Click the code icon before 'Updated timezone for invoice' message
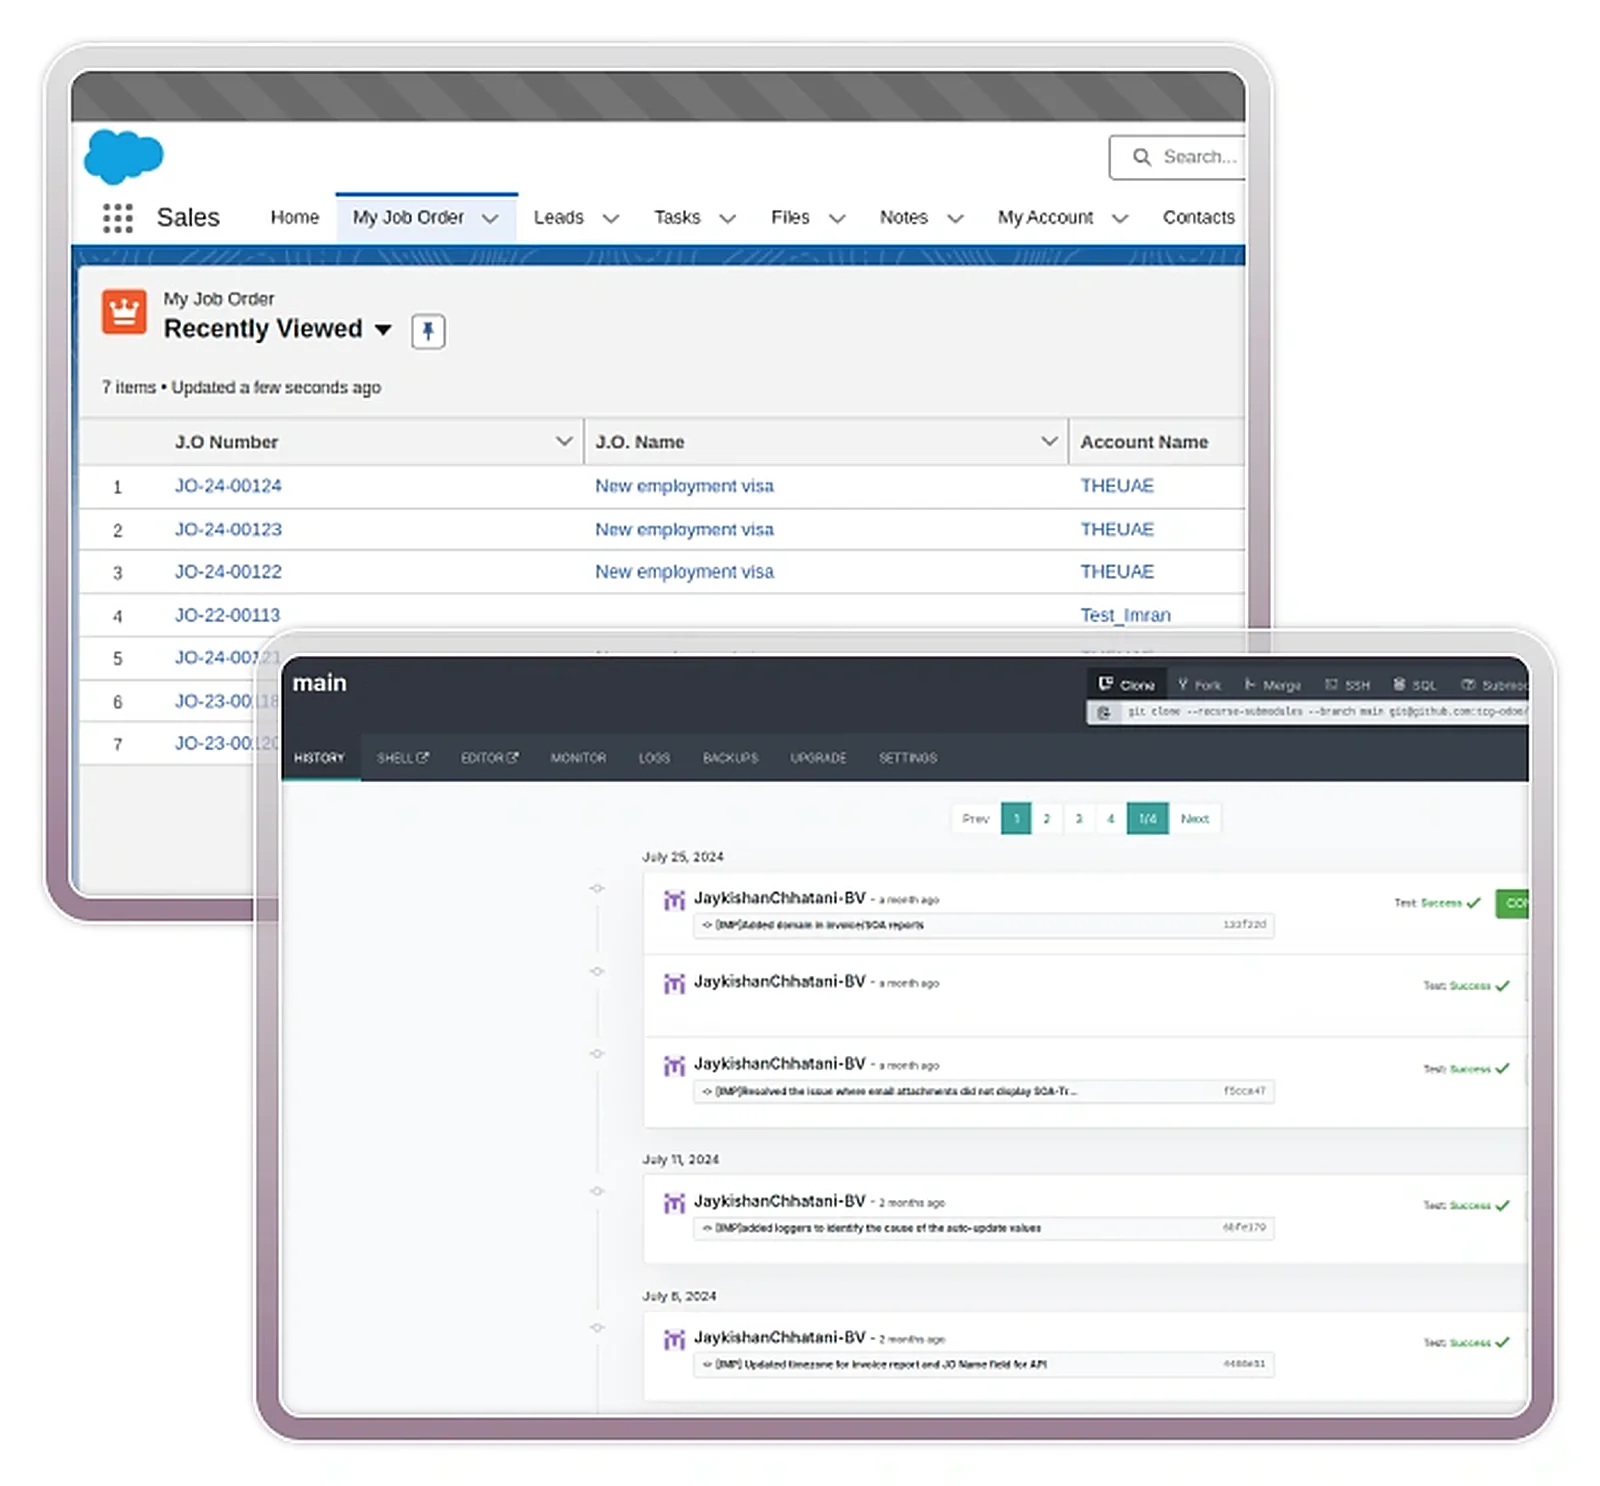The height and width of the screenshot is (1486, 1600). [x=707, y=1365]
